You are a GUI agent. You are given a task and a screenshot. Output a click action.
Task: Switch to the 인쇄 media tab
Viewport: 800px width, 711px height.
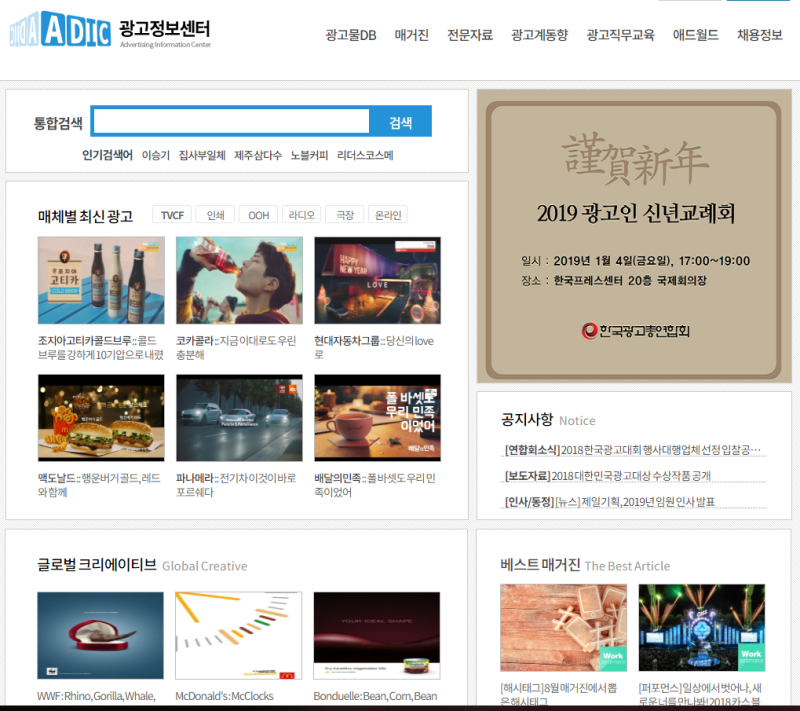click(x=215, y=215)
